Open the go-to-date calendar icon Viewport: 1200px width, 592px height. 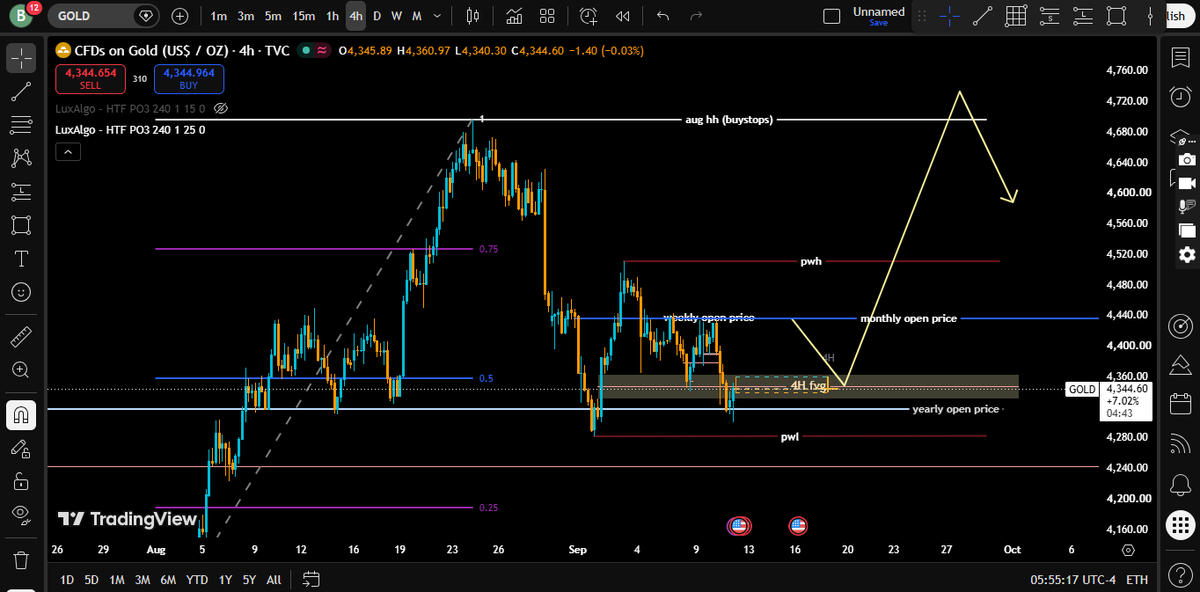point(310,579)
